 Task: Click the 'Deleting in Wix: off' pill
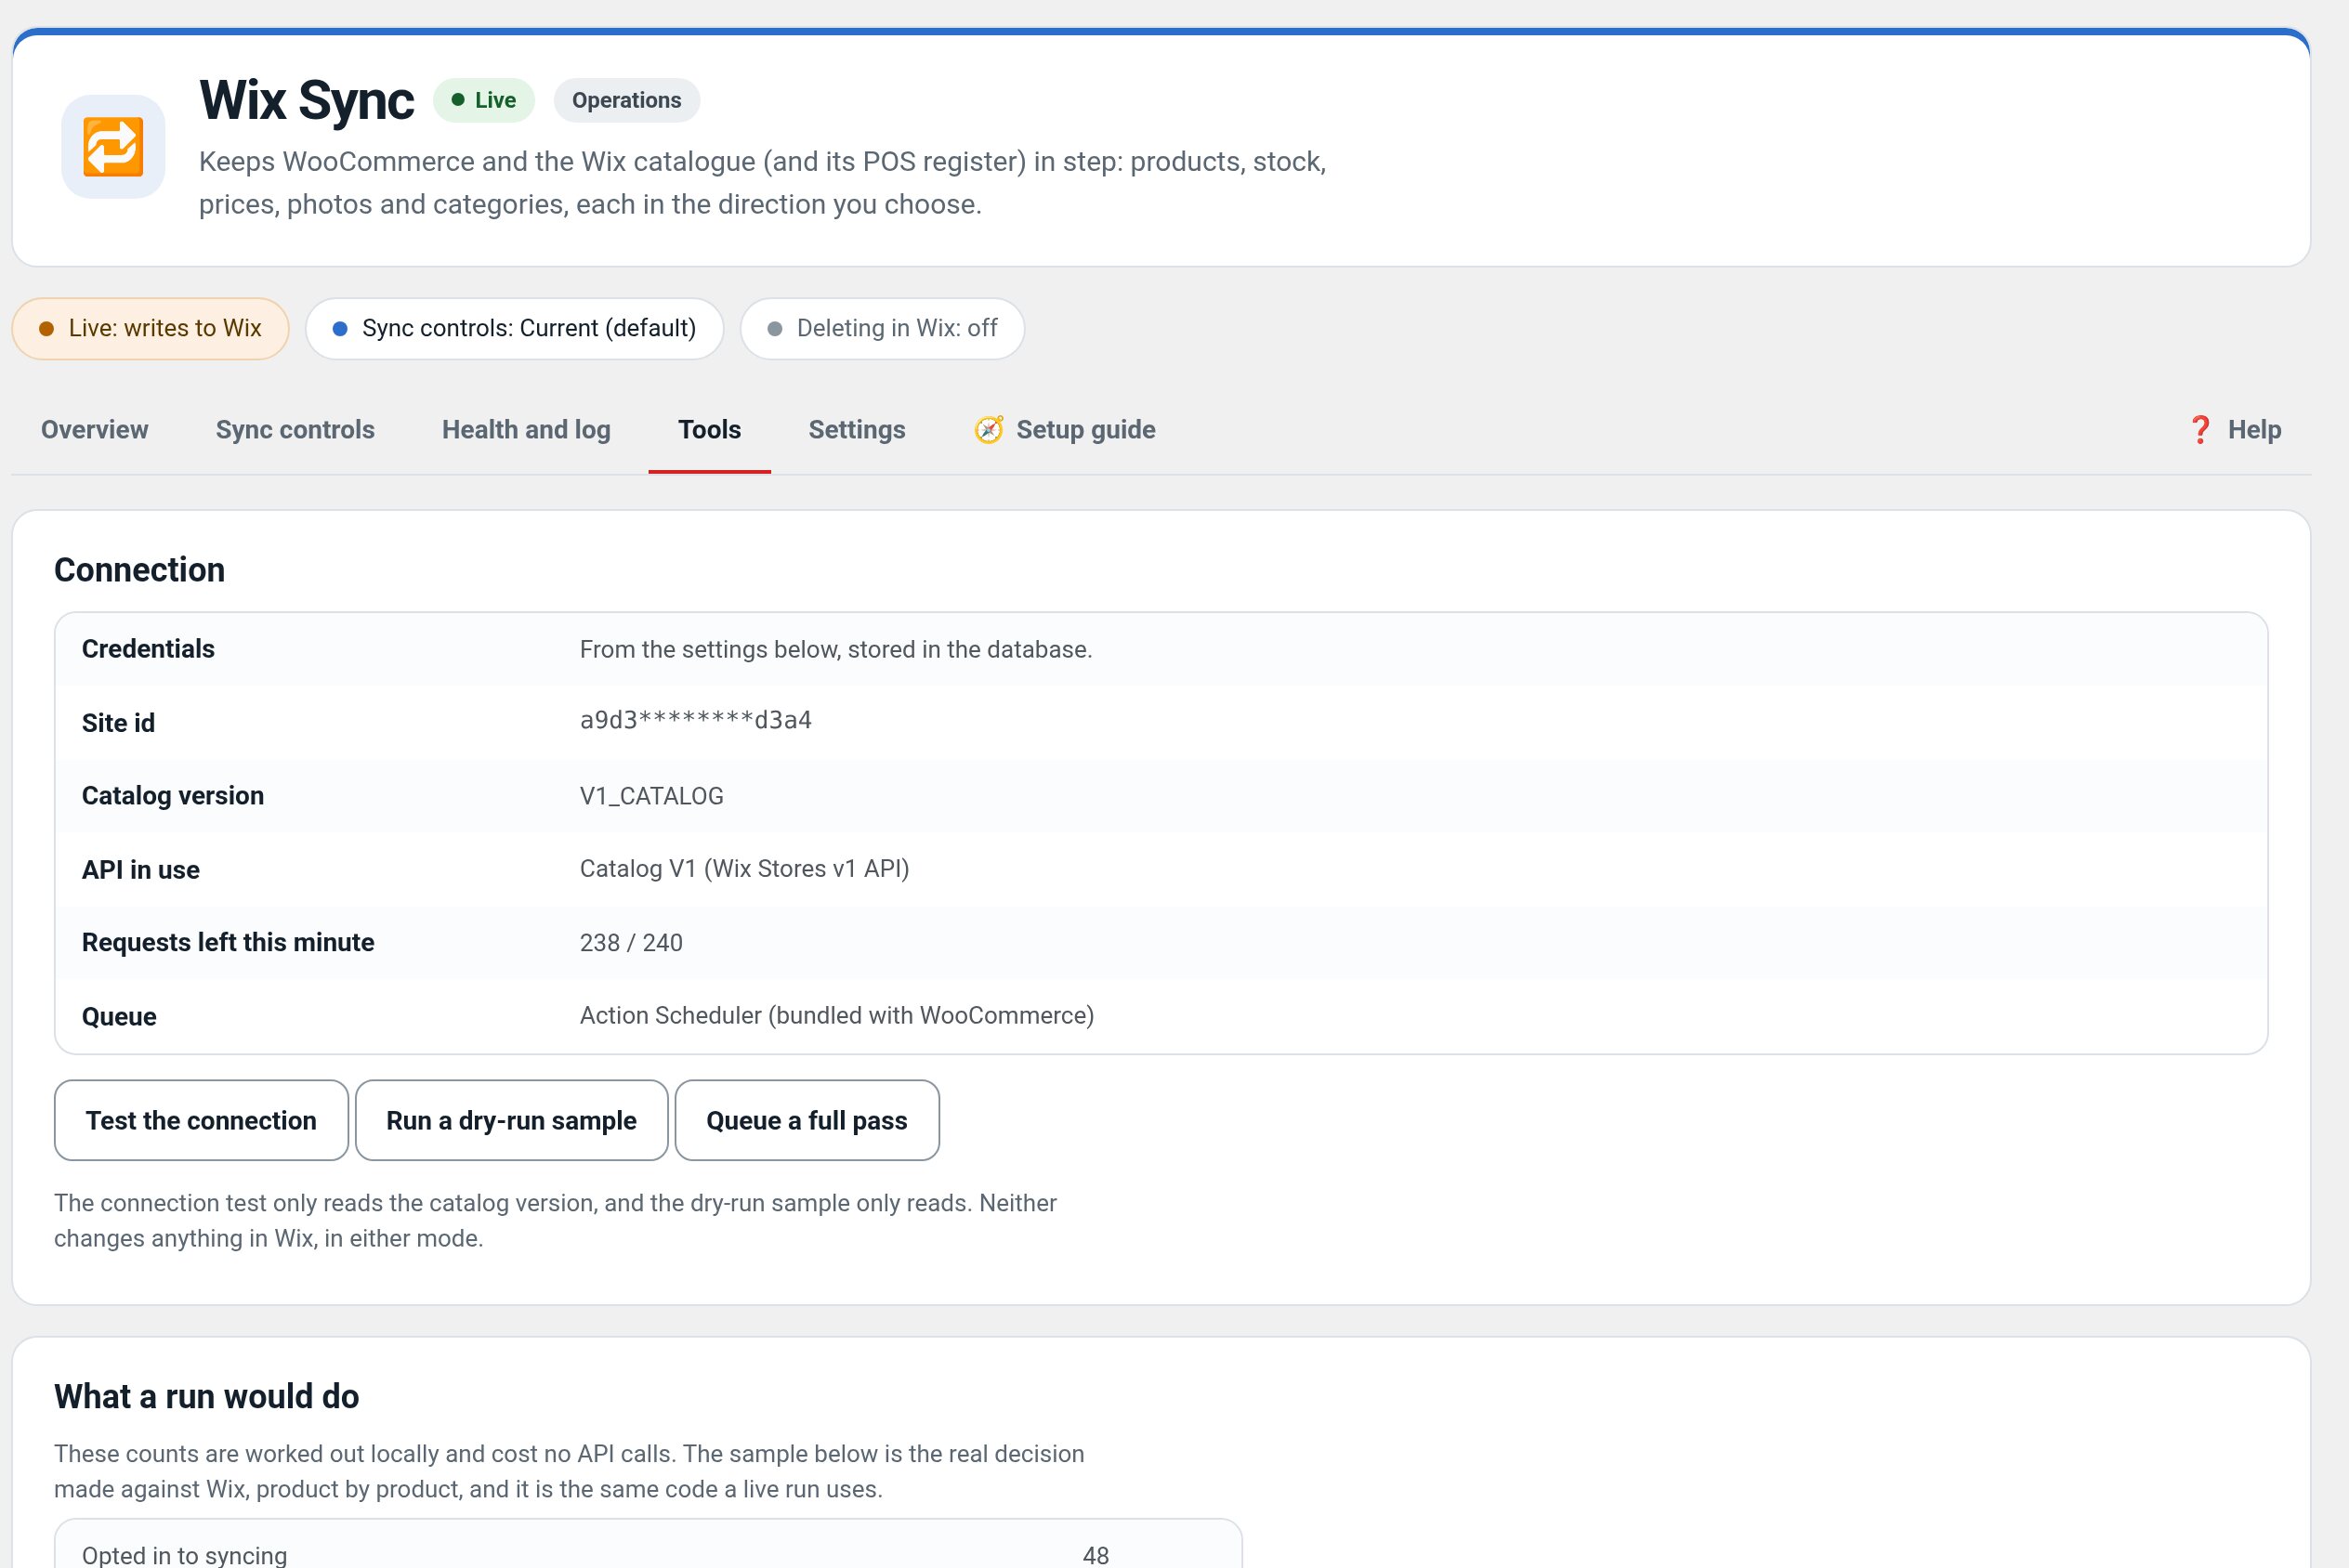tap(882, 328)
